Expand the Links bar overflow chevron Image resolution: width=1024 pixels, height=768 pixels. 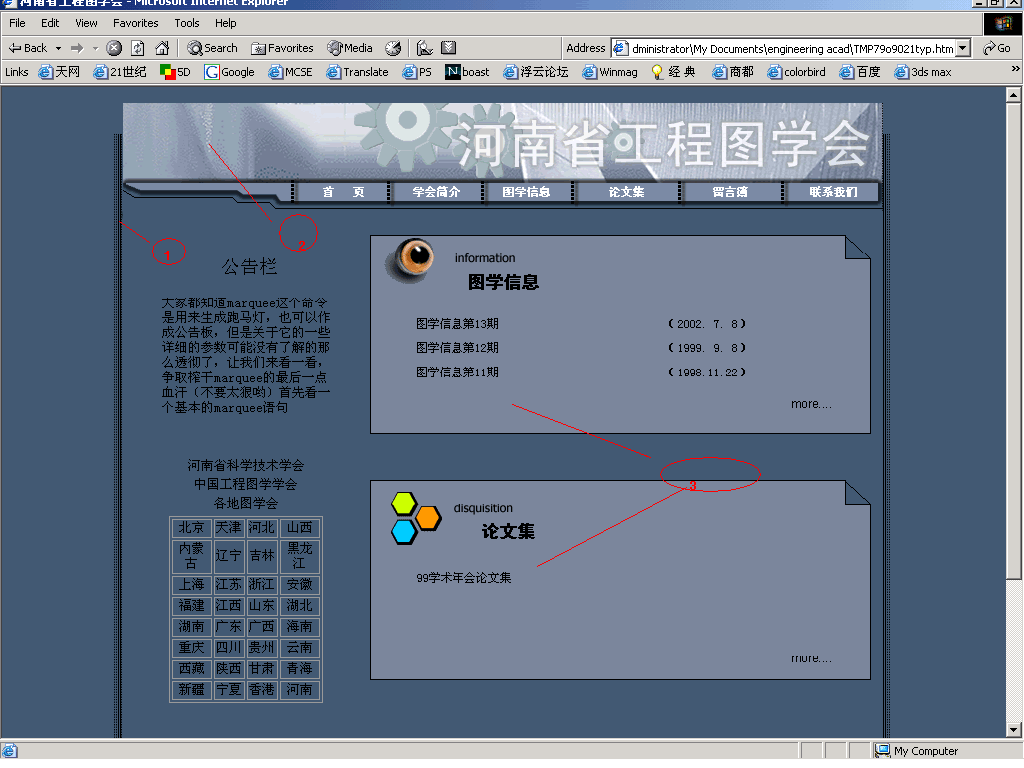point(1015,70)
